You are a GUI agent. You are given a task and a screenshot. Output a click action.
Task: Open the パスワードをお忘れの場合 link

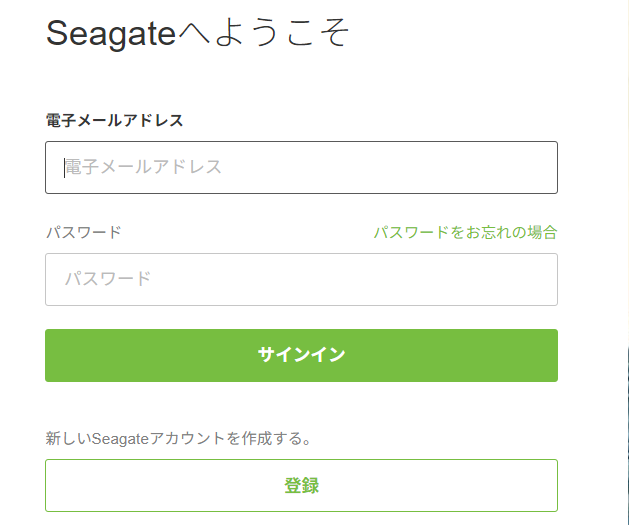coord(465,232)
